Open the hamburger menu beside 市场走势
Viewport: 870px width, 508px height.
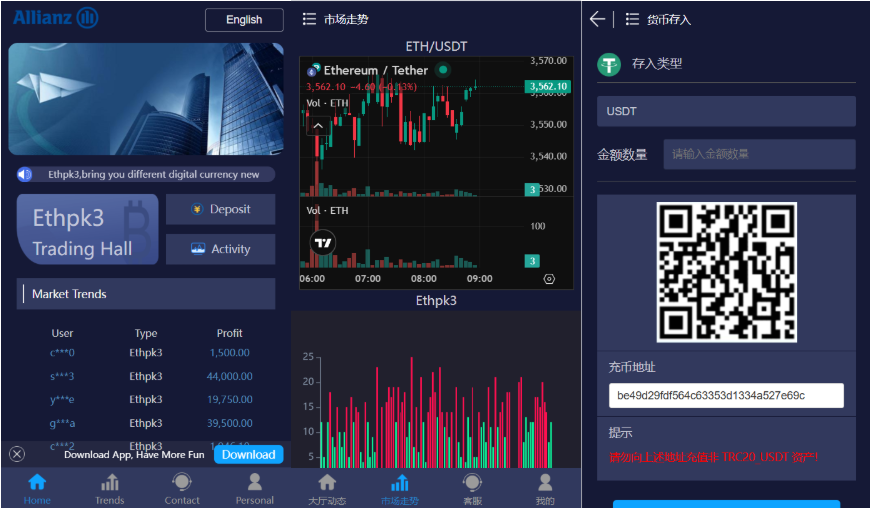pos(309,19)
